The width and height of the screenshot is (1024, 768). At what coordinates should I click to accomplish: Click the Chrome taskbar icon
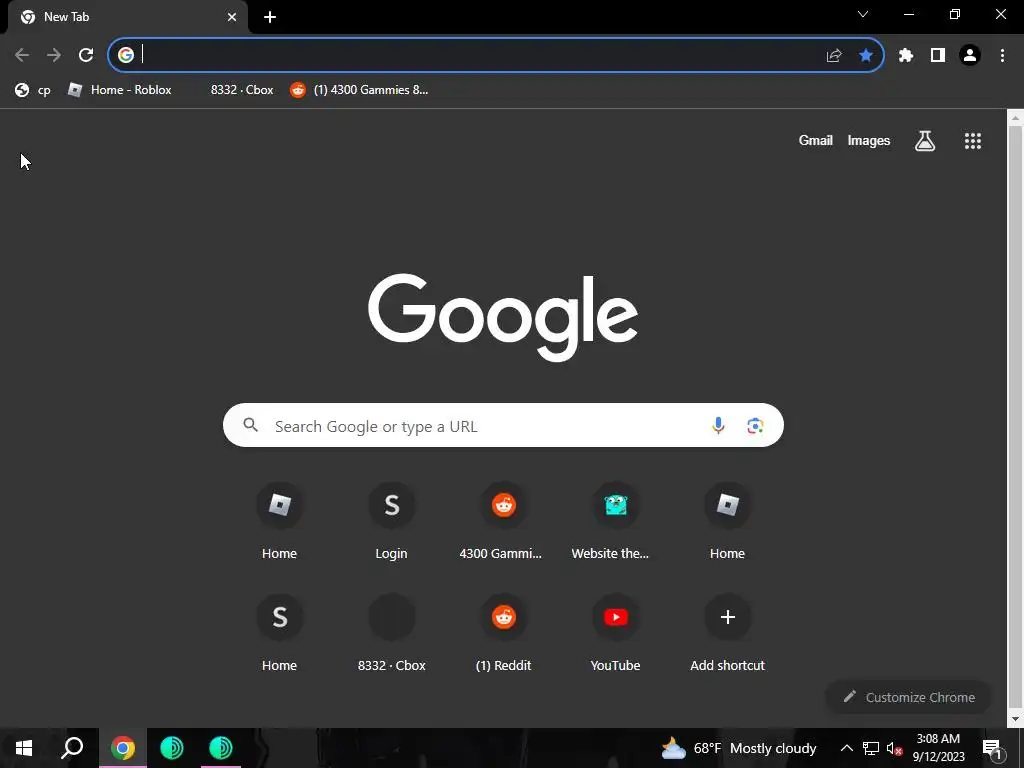coord(123,748)
